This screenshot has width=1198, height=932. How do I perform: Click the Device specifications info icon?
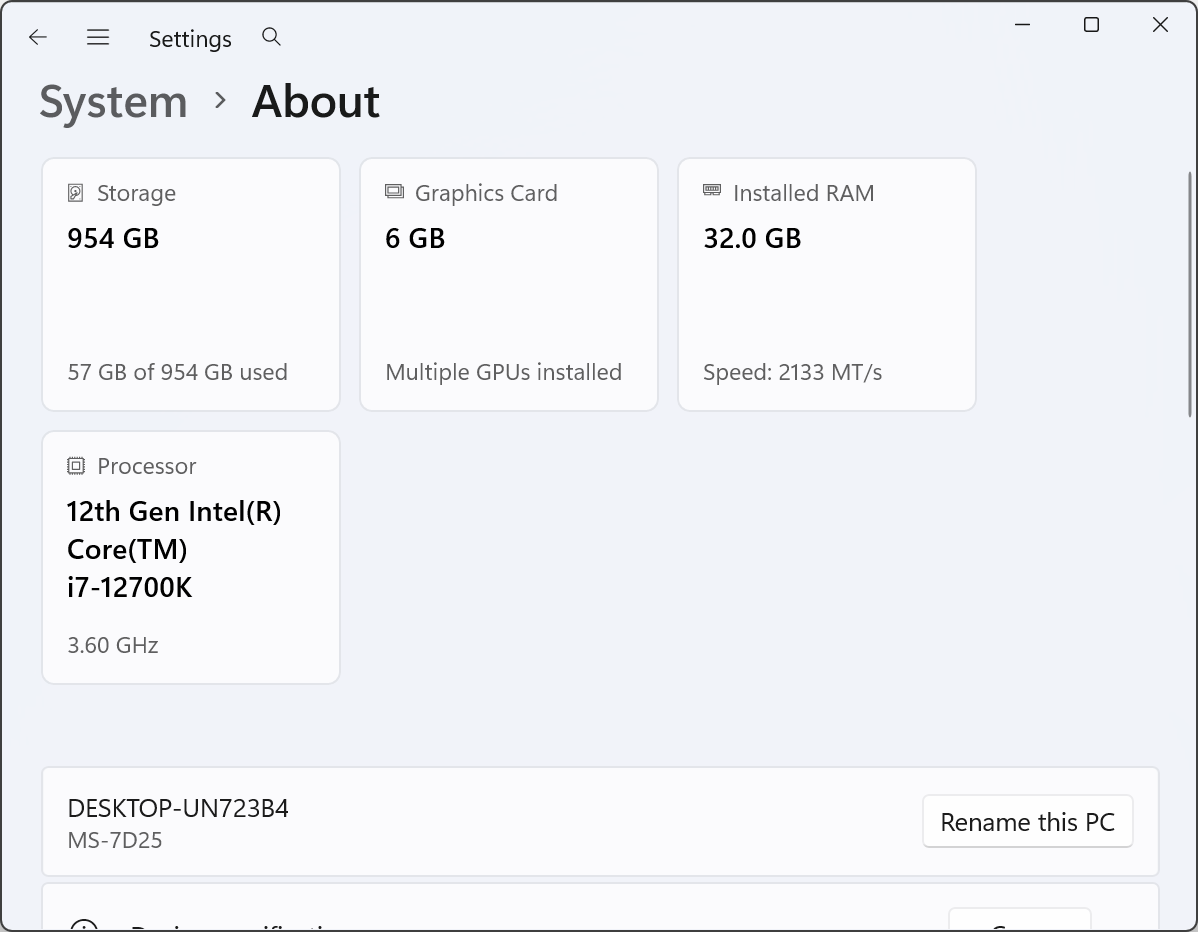(x=85, y=926)
